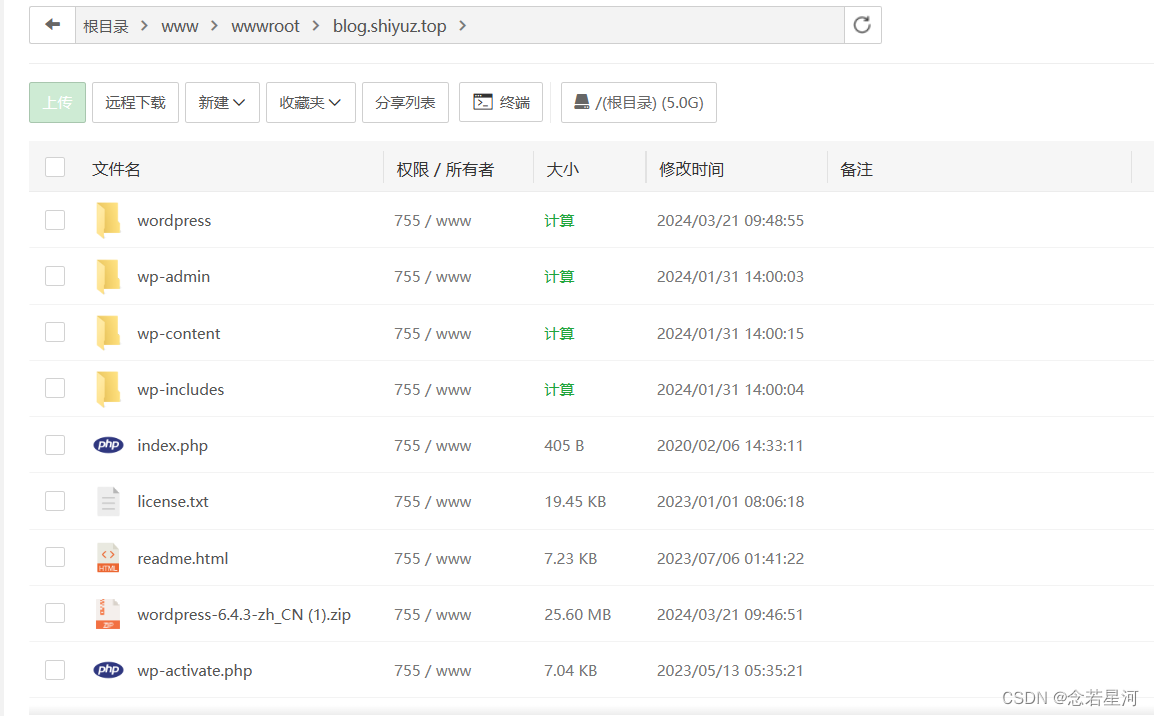This screenshot has height=716, width=1154.
Task: Click the readme.html HTML file icon
Action: click(108, 558)
